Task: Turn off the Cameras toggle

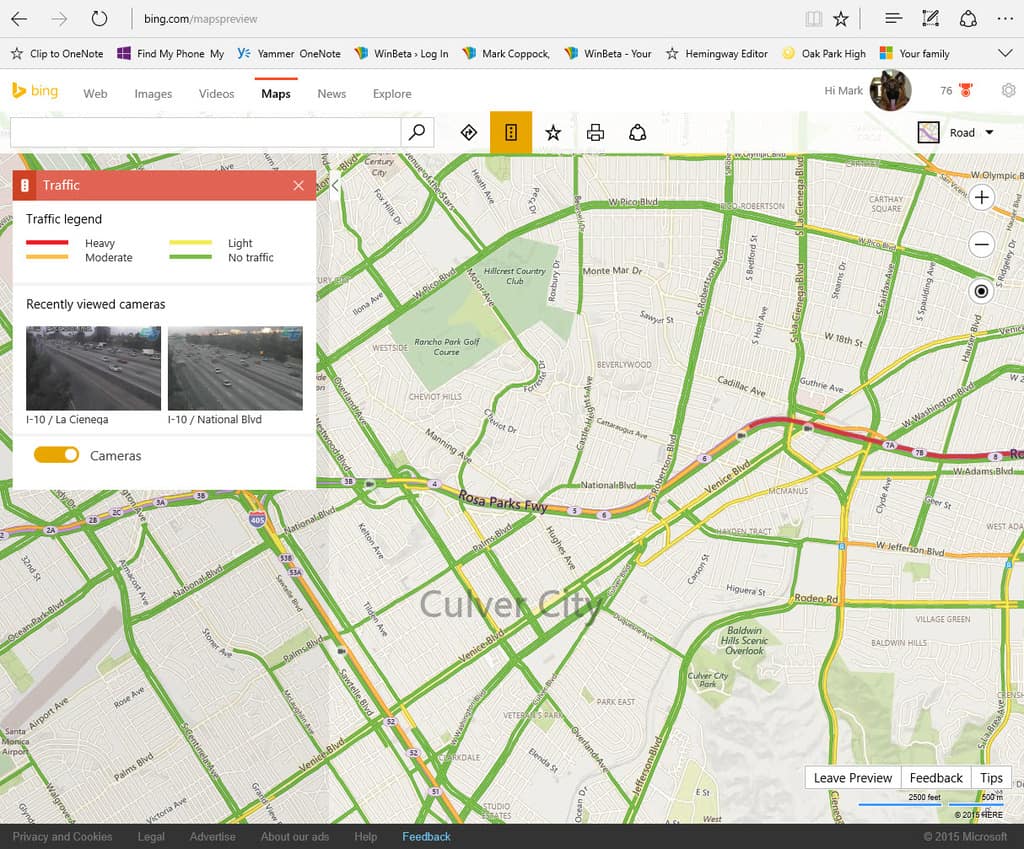Action: 56,455
